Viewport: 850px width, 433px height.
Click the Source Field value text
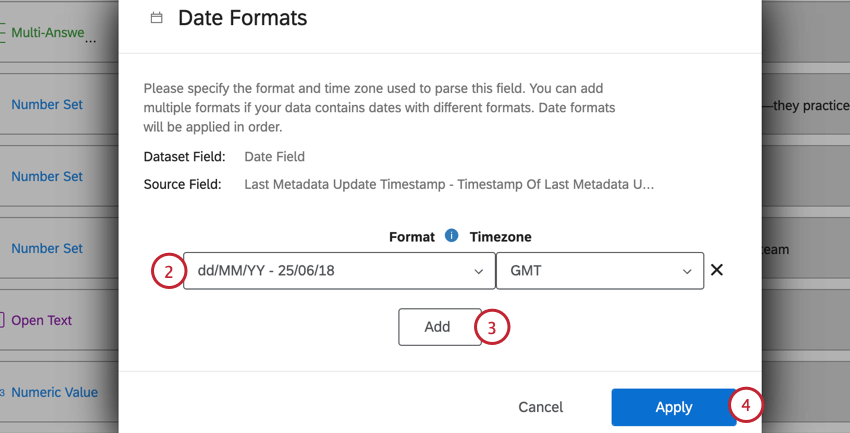coord(448,184)
